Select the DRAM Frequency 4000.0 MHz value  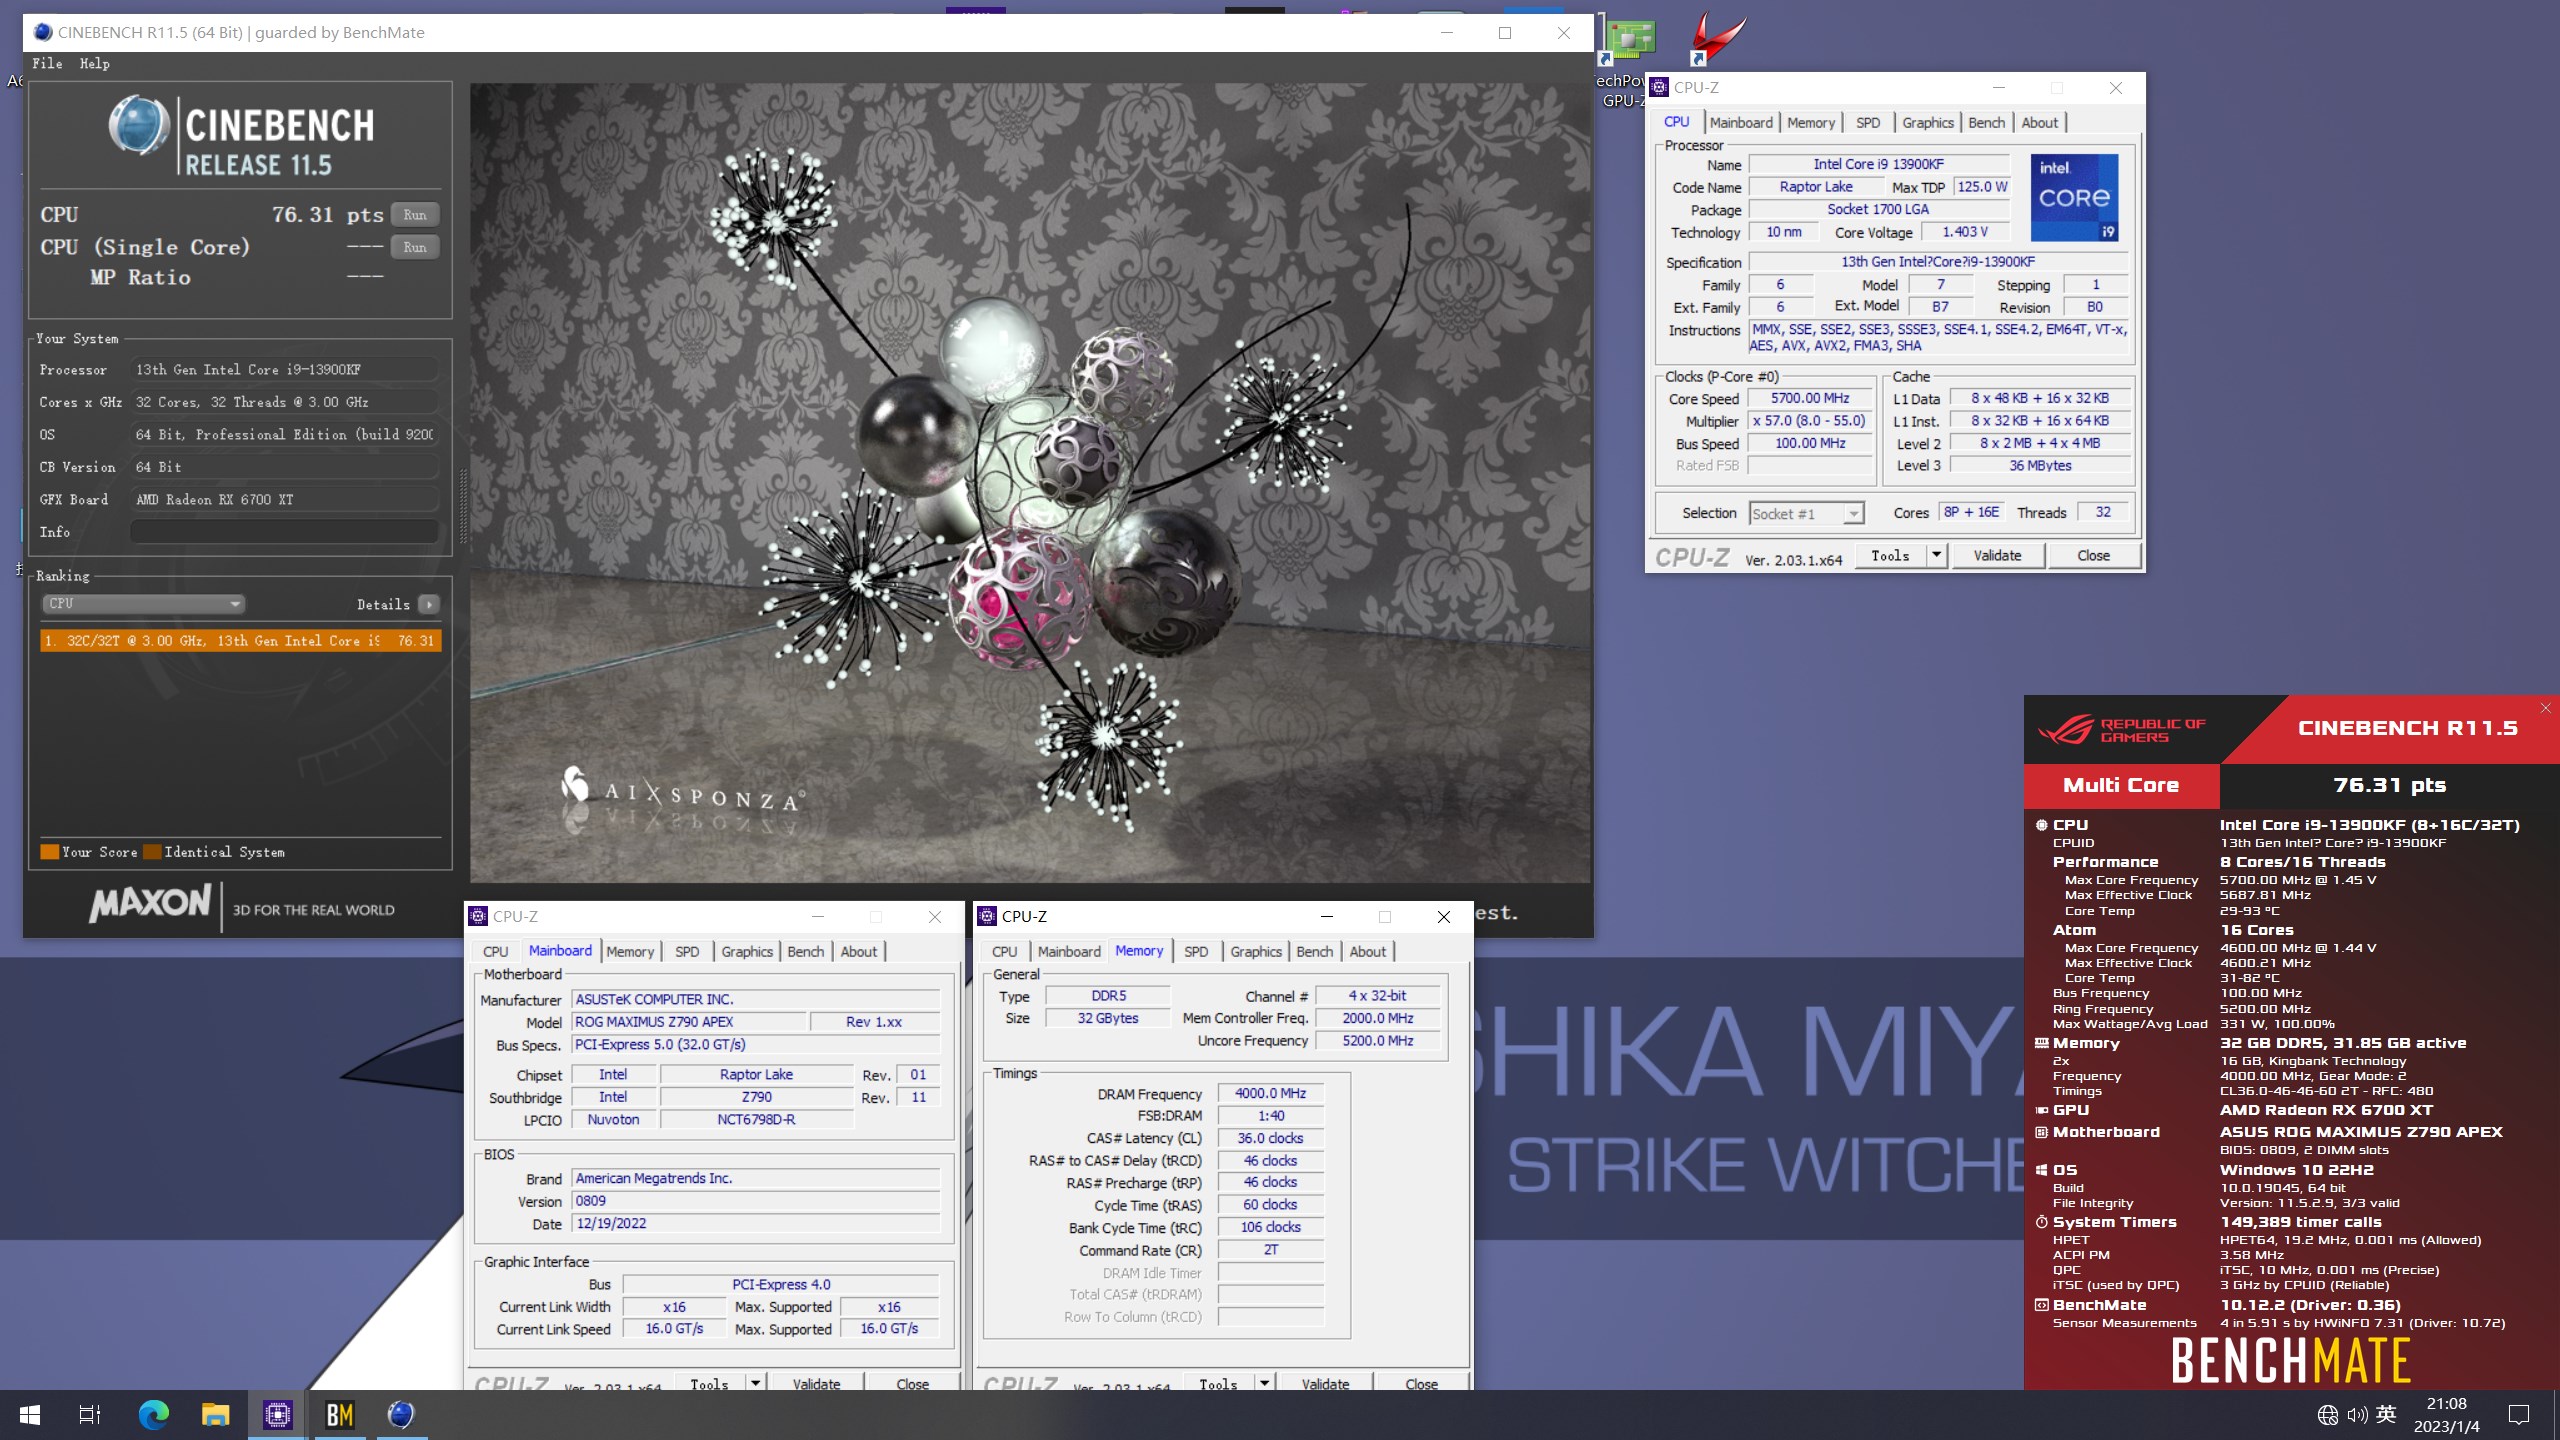pyautogui.click(x=1270, y=1094)
